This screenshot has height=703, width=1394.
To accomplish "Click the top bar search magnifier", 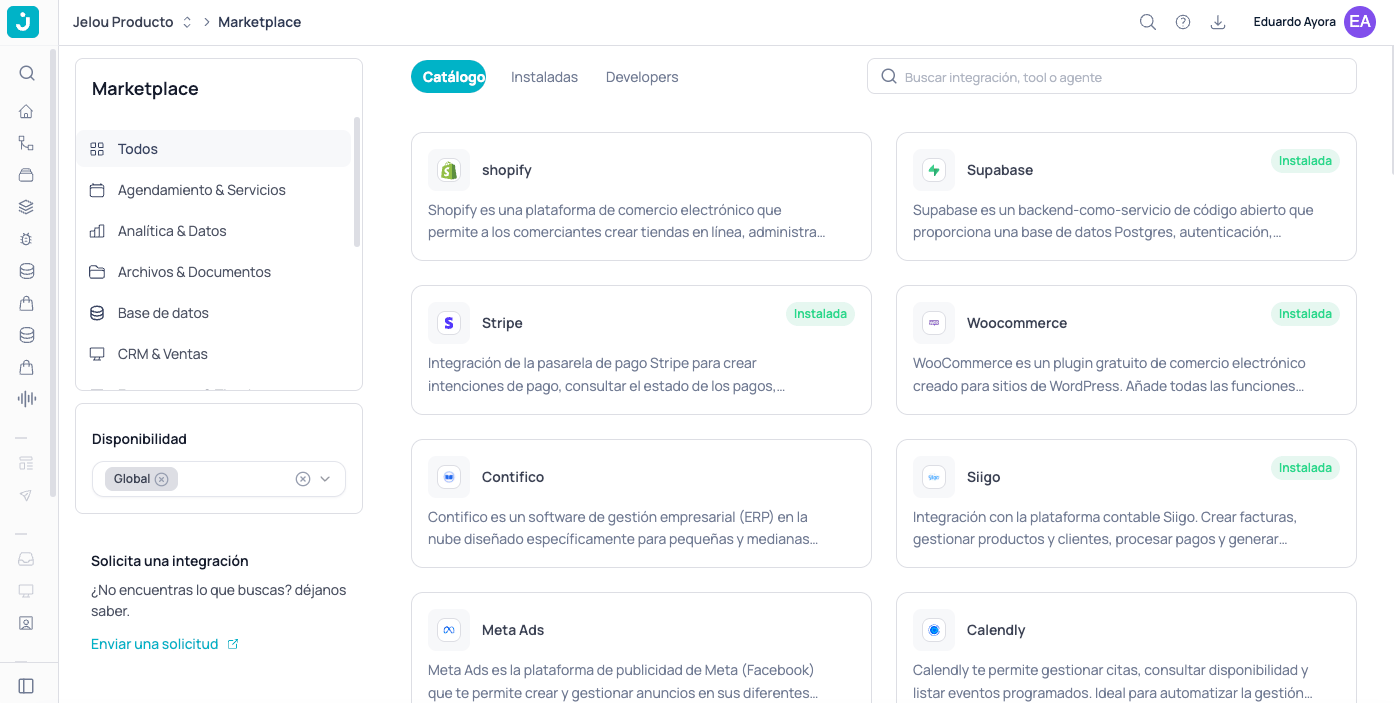I will pos(1148,22).
